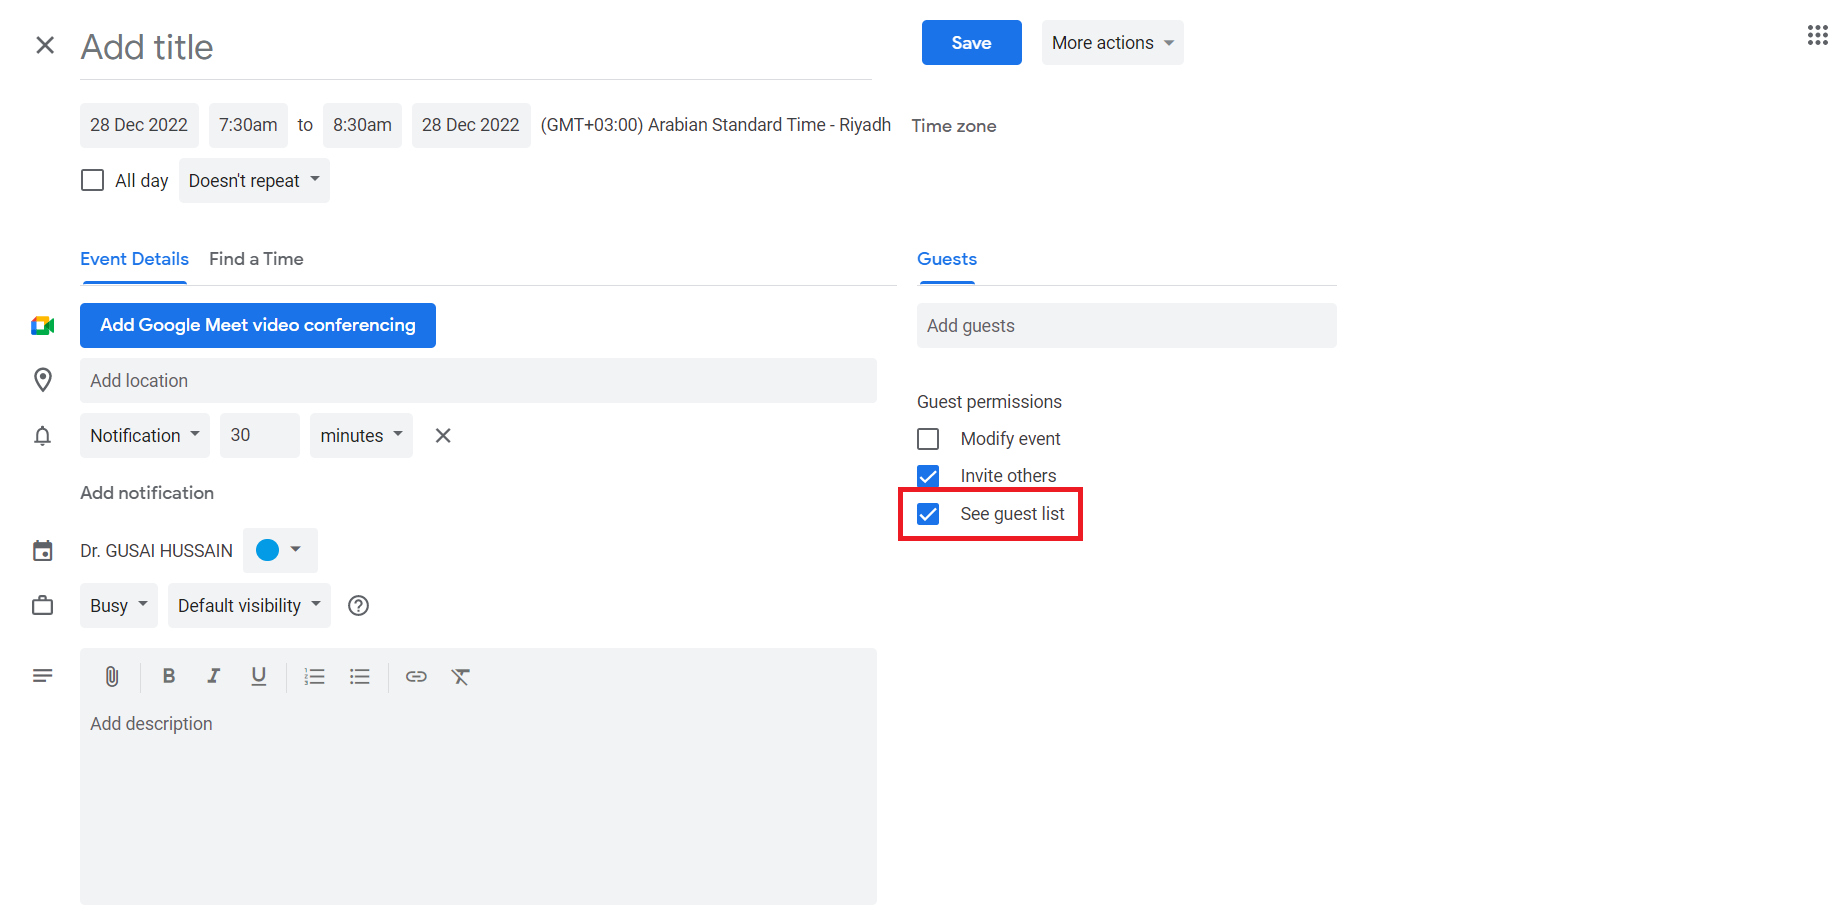Insert a numbered list in description
The height and width of the screenshot is (914, 1848).
click(315, 677)
